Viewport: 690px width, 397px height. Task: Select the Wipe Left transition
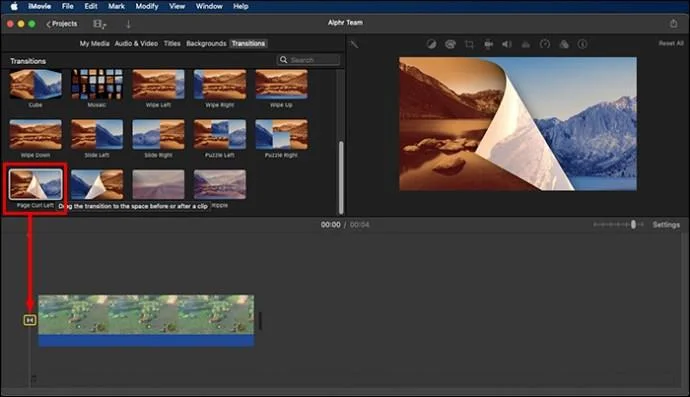click(158, 84)
